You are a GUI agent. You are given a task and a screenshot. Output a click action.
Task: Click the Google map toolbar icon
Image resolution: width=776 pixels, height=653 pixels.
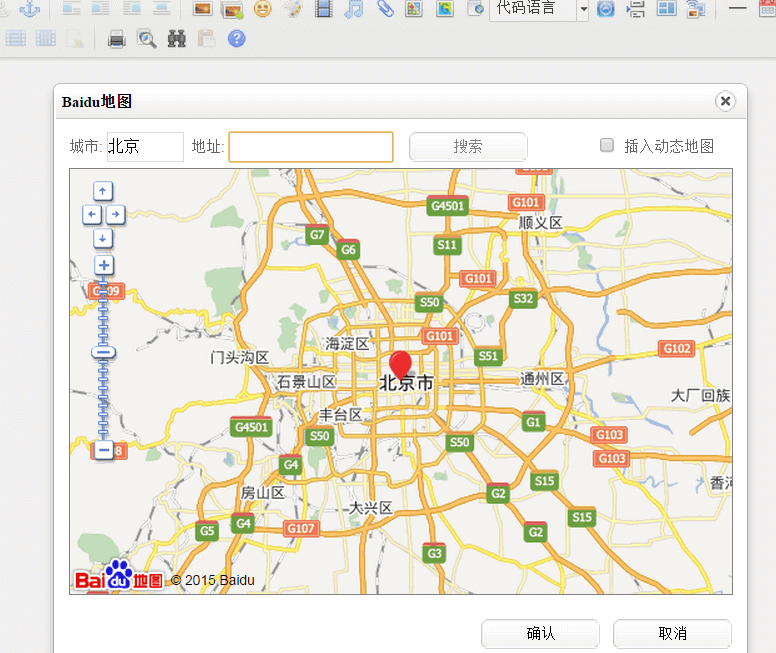click(444, 8)
